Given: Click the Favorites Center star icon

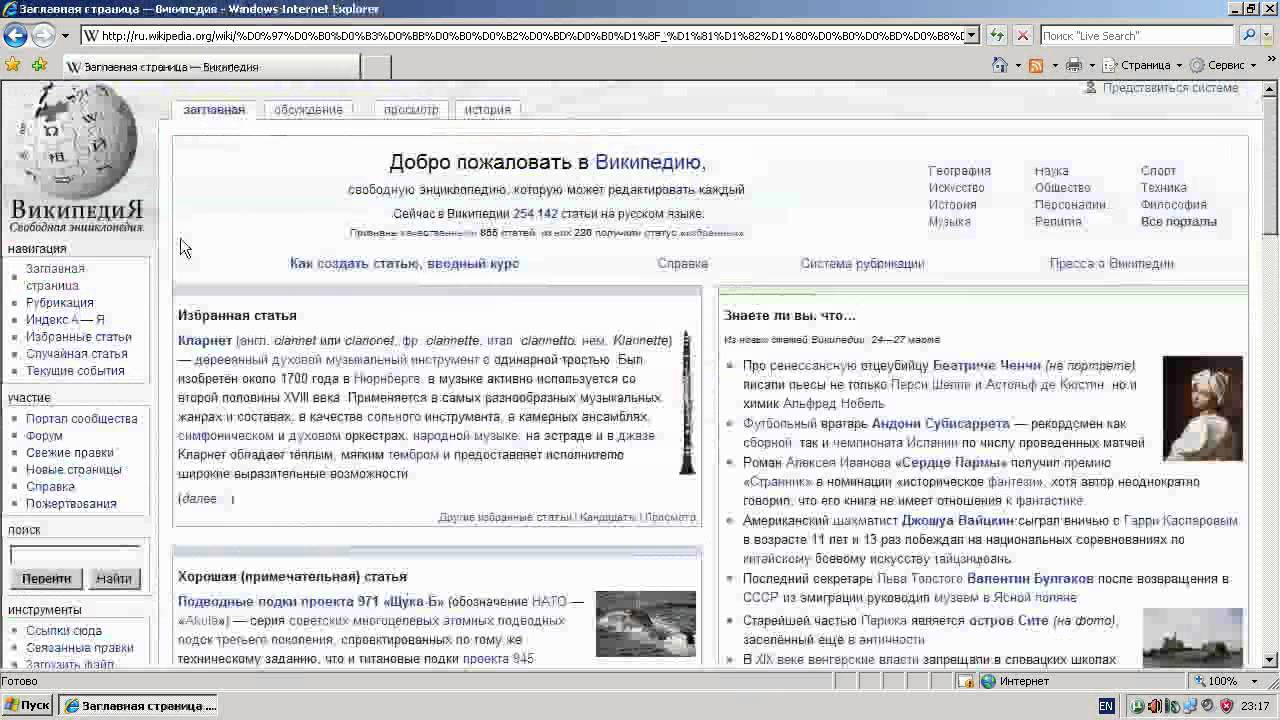Looking at the screenshot, I should click(x=13, y=65).
